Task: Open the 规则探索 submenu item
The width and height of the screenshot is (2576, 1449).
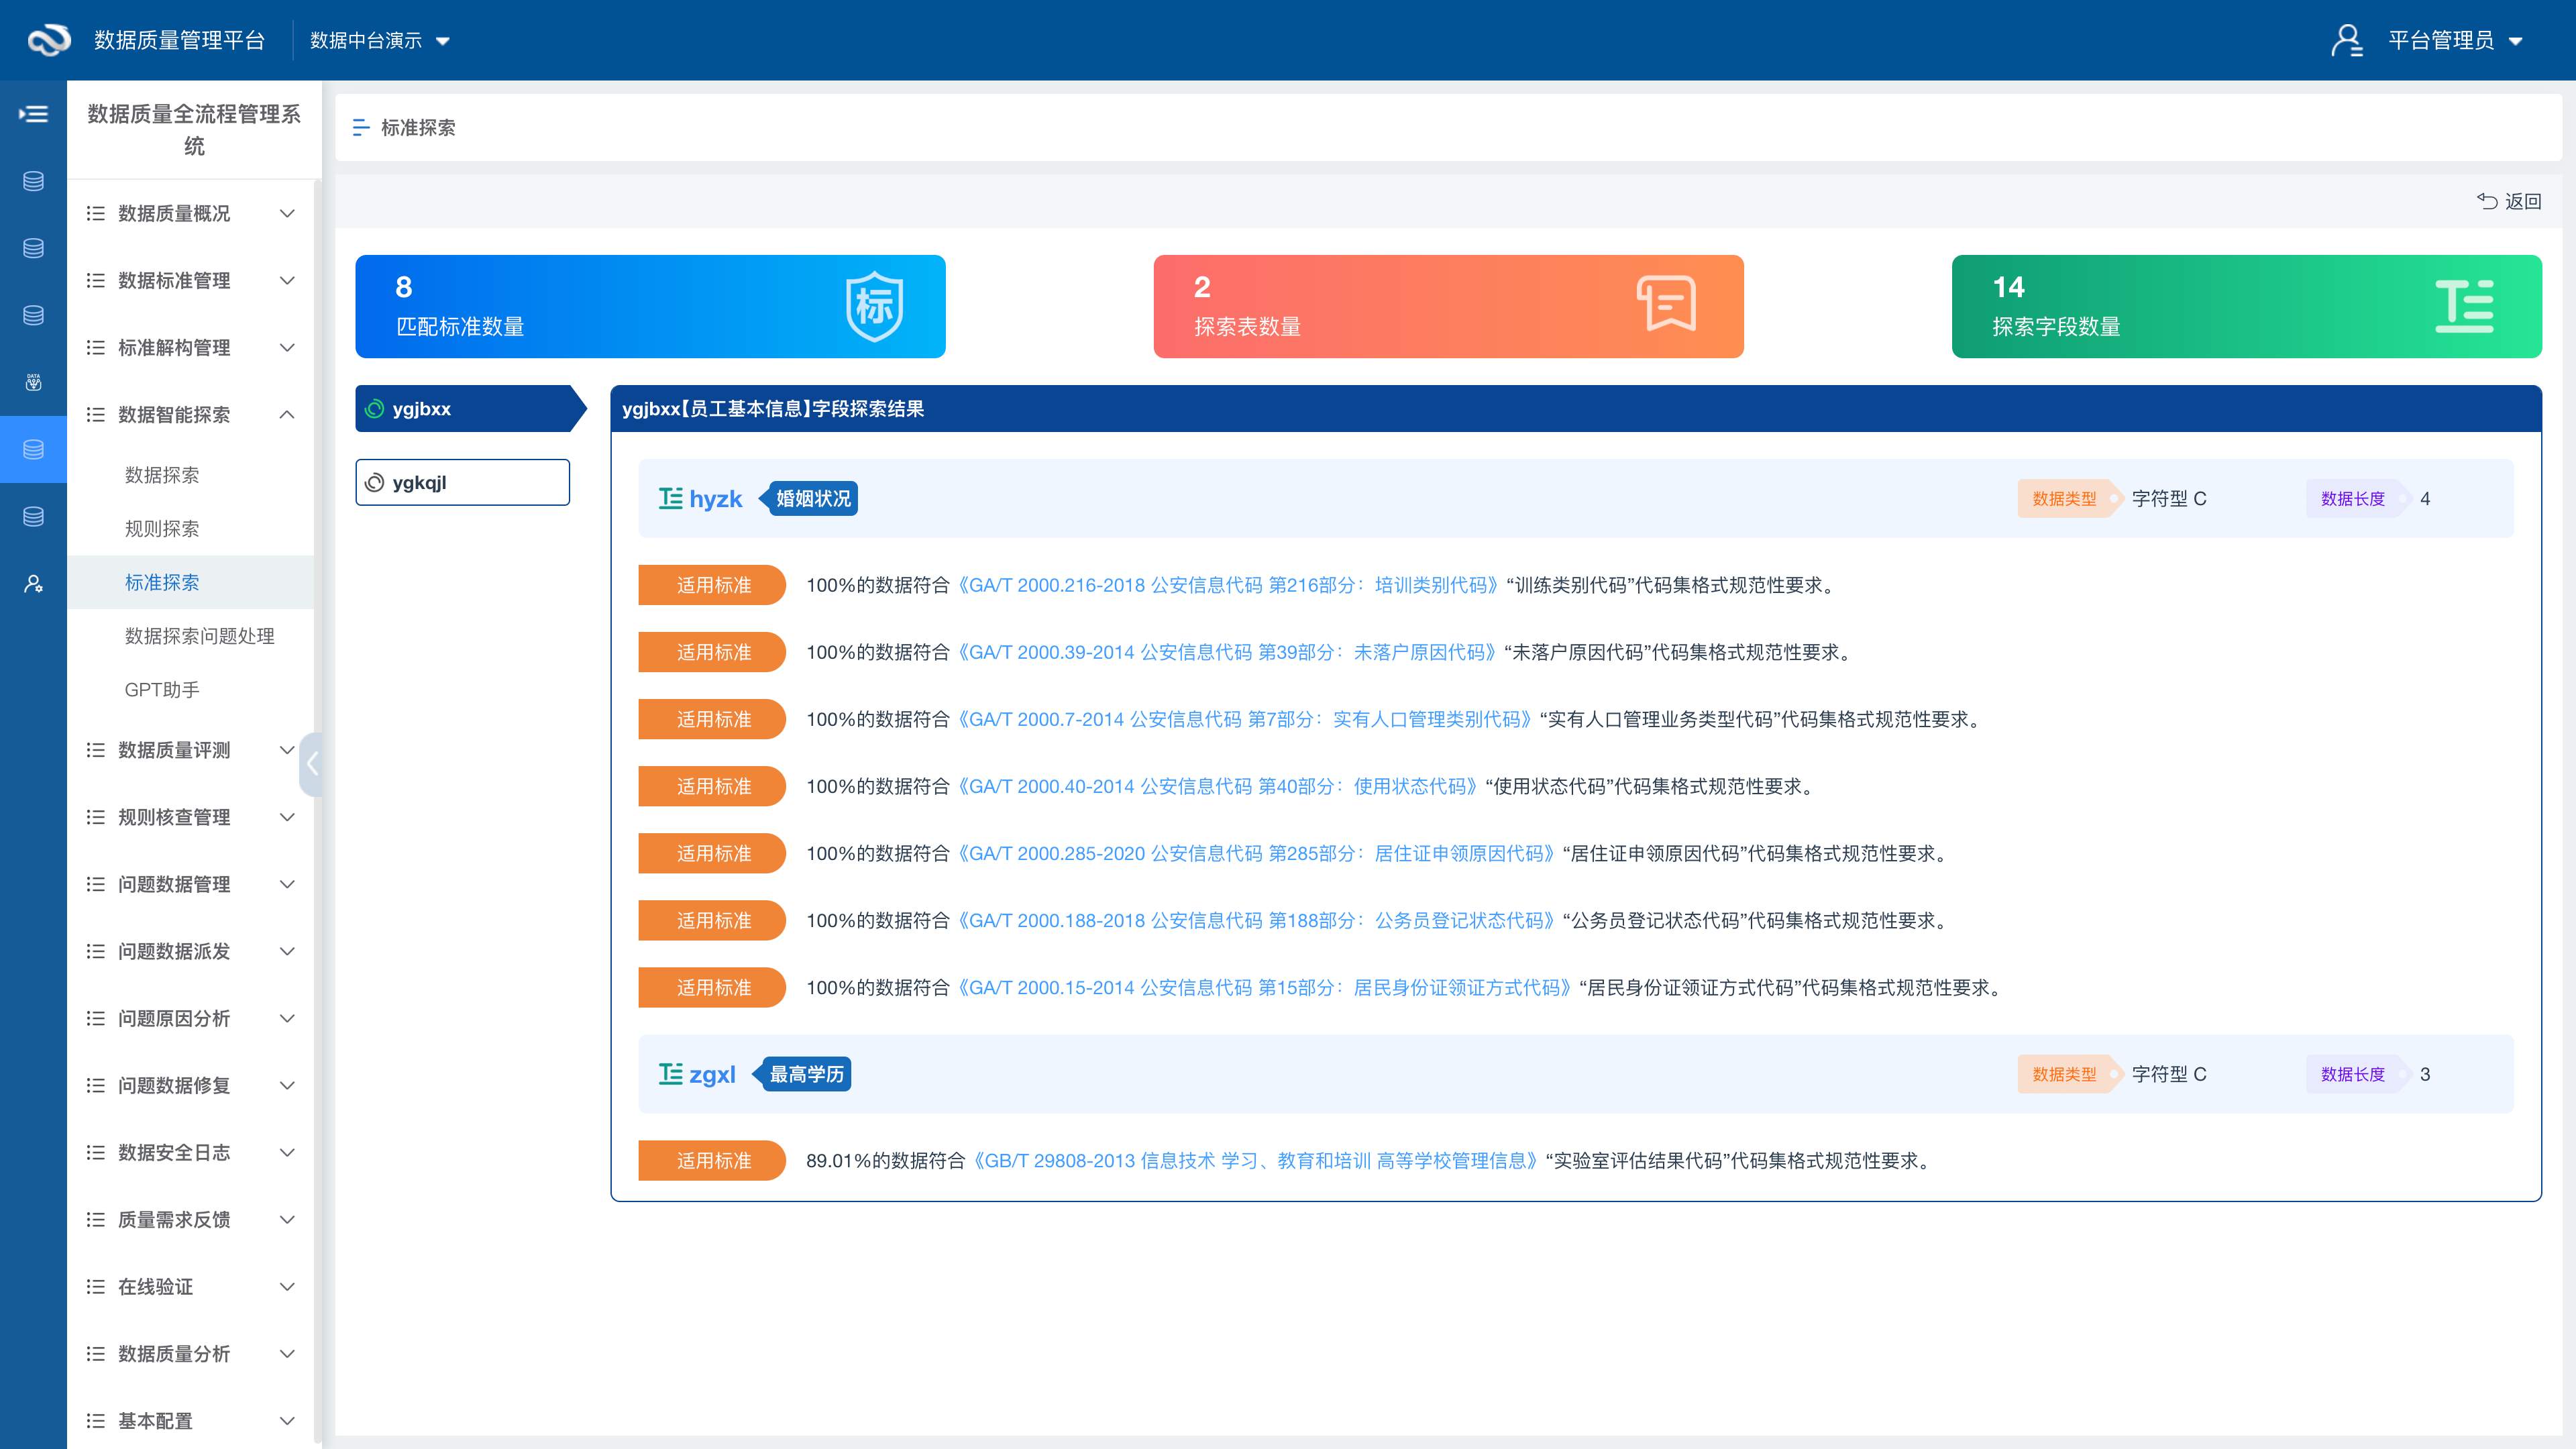Action: click(x=162, y=529)
